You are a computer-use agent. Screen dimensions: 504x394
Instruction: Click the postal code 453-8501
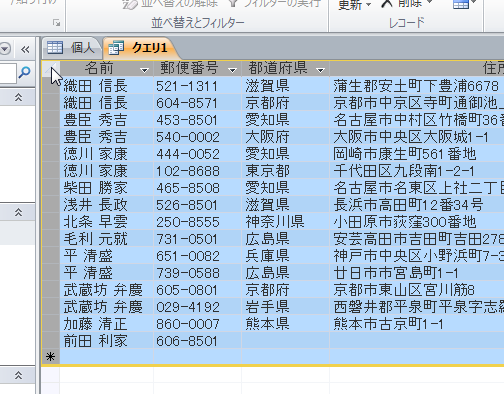click(x=198, y=120)
